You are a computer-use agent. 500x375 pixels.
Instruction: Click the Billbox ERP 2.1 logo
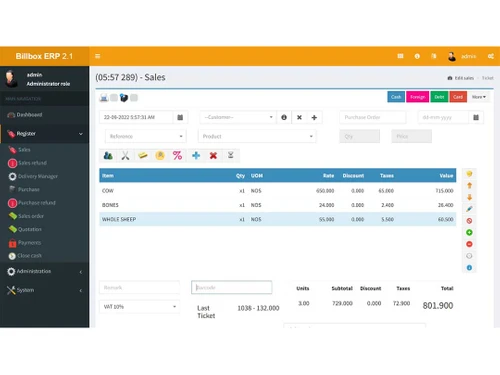point(44,56)
